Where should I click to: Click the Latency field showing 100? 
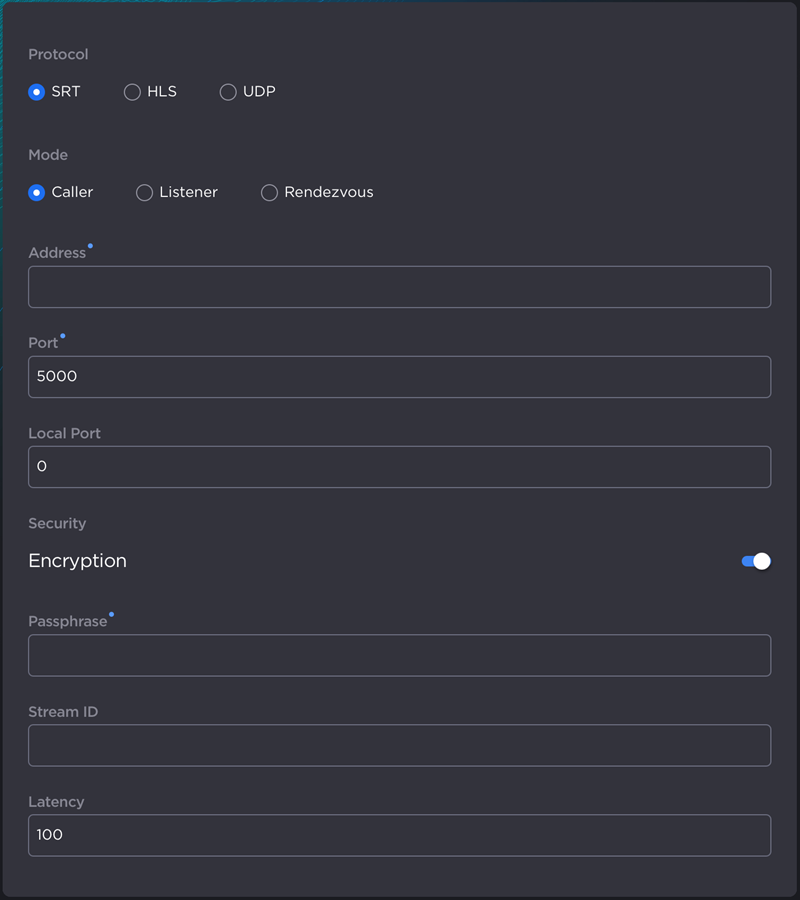[400, 835]
